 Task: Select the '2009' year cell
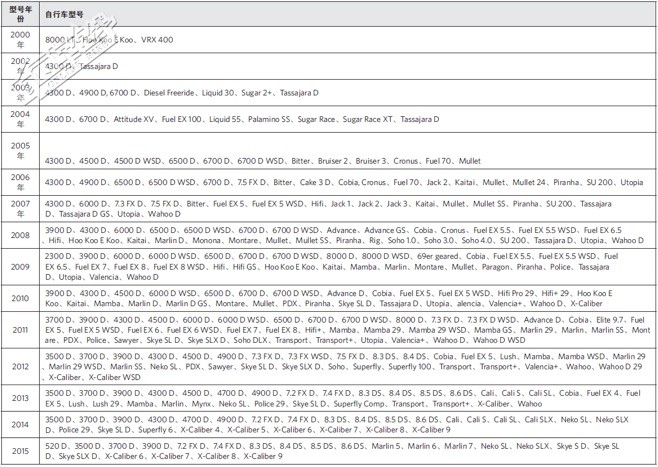[x=20, y=267]
